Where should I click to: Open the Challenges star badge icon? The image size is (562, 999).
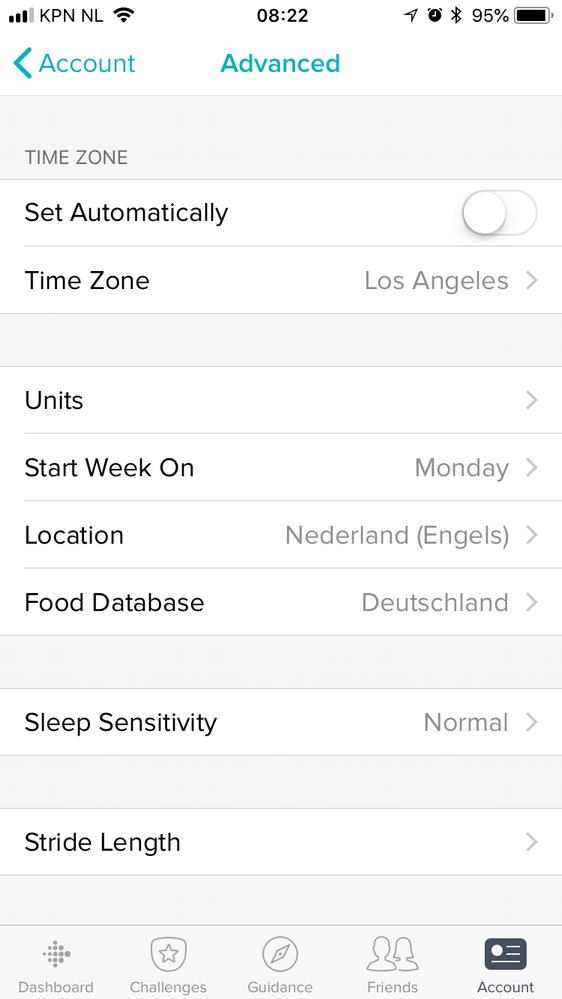click(x=168, y=954)
